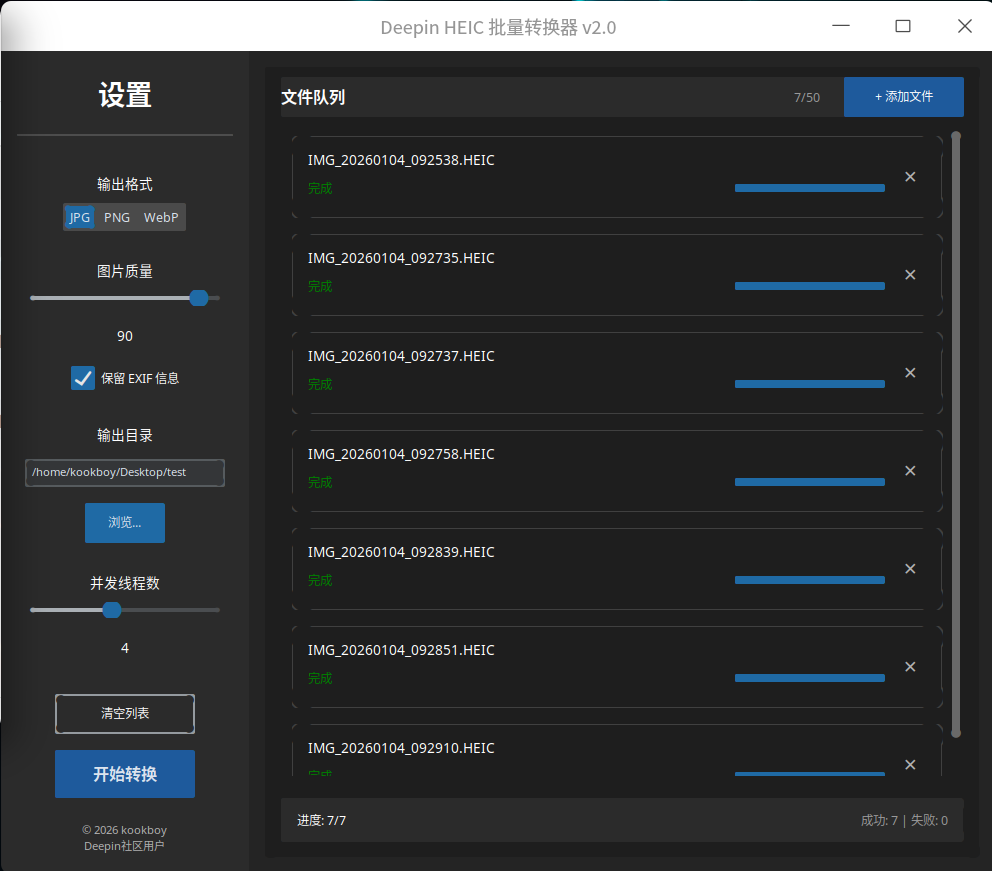Click the 浏览... button
The image size is (992, 871).
(x=125, y=522)
